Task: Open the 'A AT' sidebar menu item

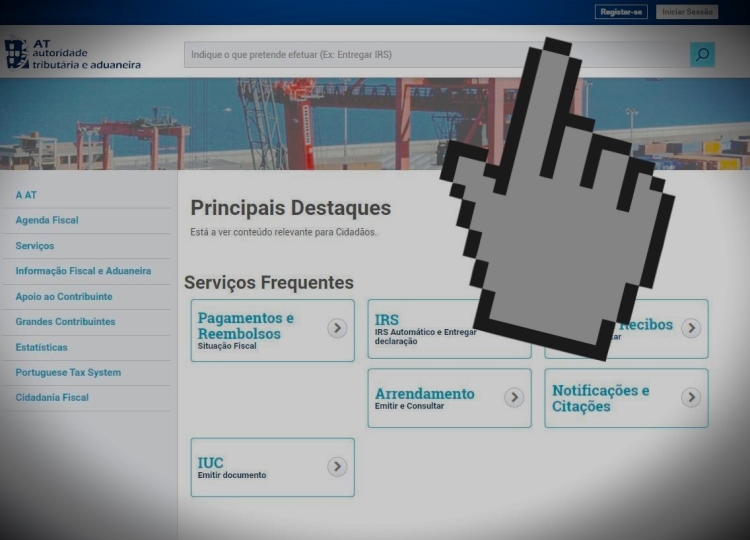Action: pyautogui.click(x=26, y=195)
